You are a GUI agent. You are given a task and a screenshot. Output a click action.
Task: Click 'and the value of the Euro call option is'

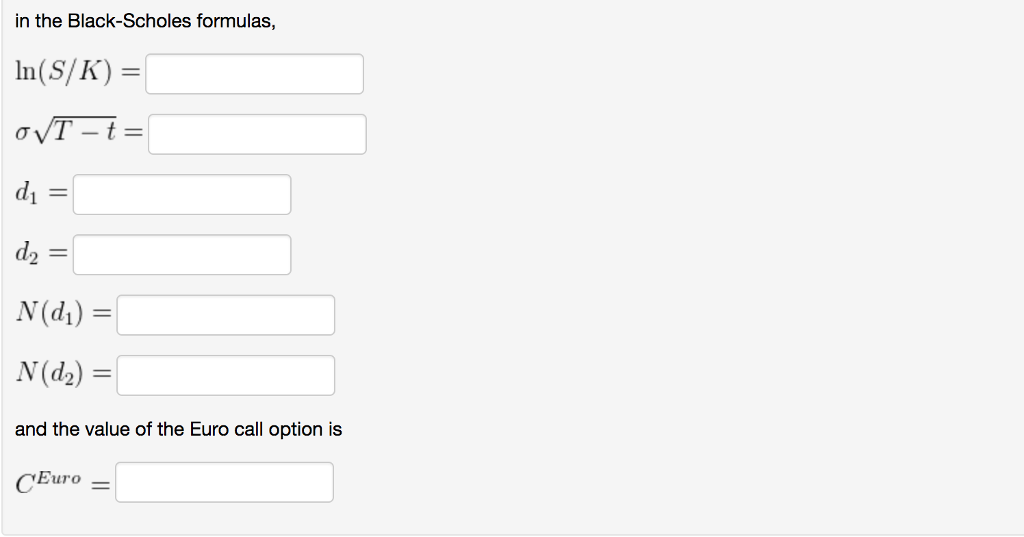pos(178,429)
